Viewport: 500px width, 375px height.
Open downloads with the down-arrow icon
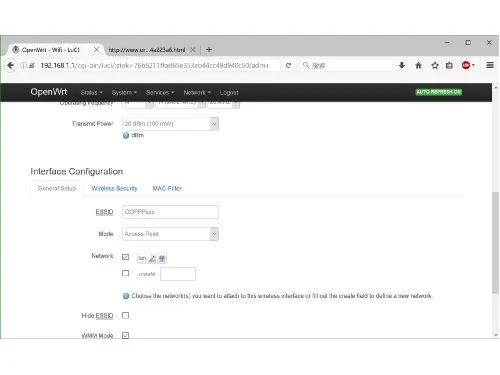tap(402, 65)
